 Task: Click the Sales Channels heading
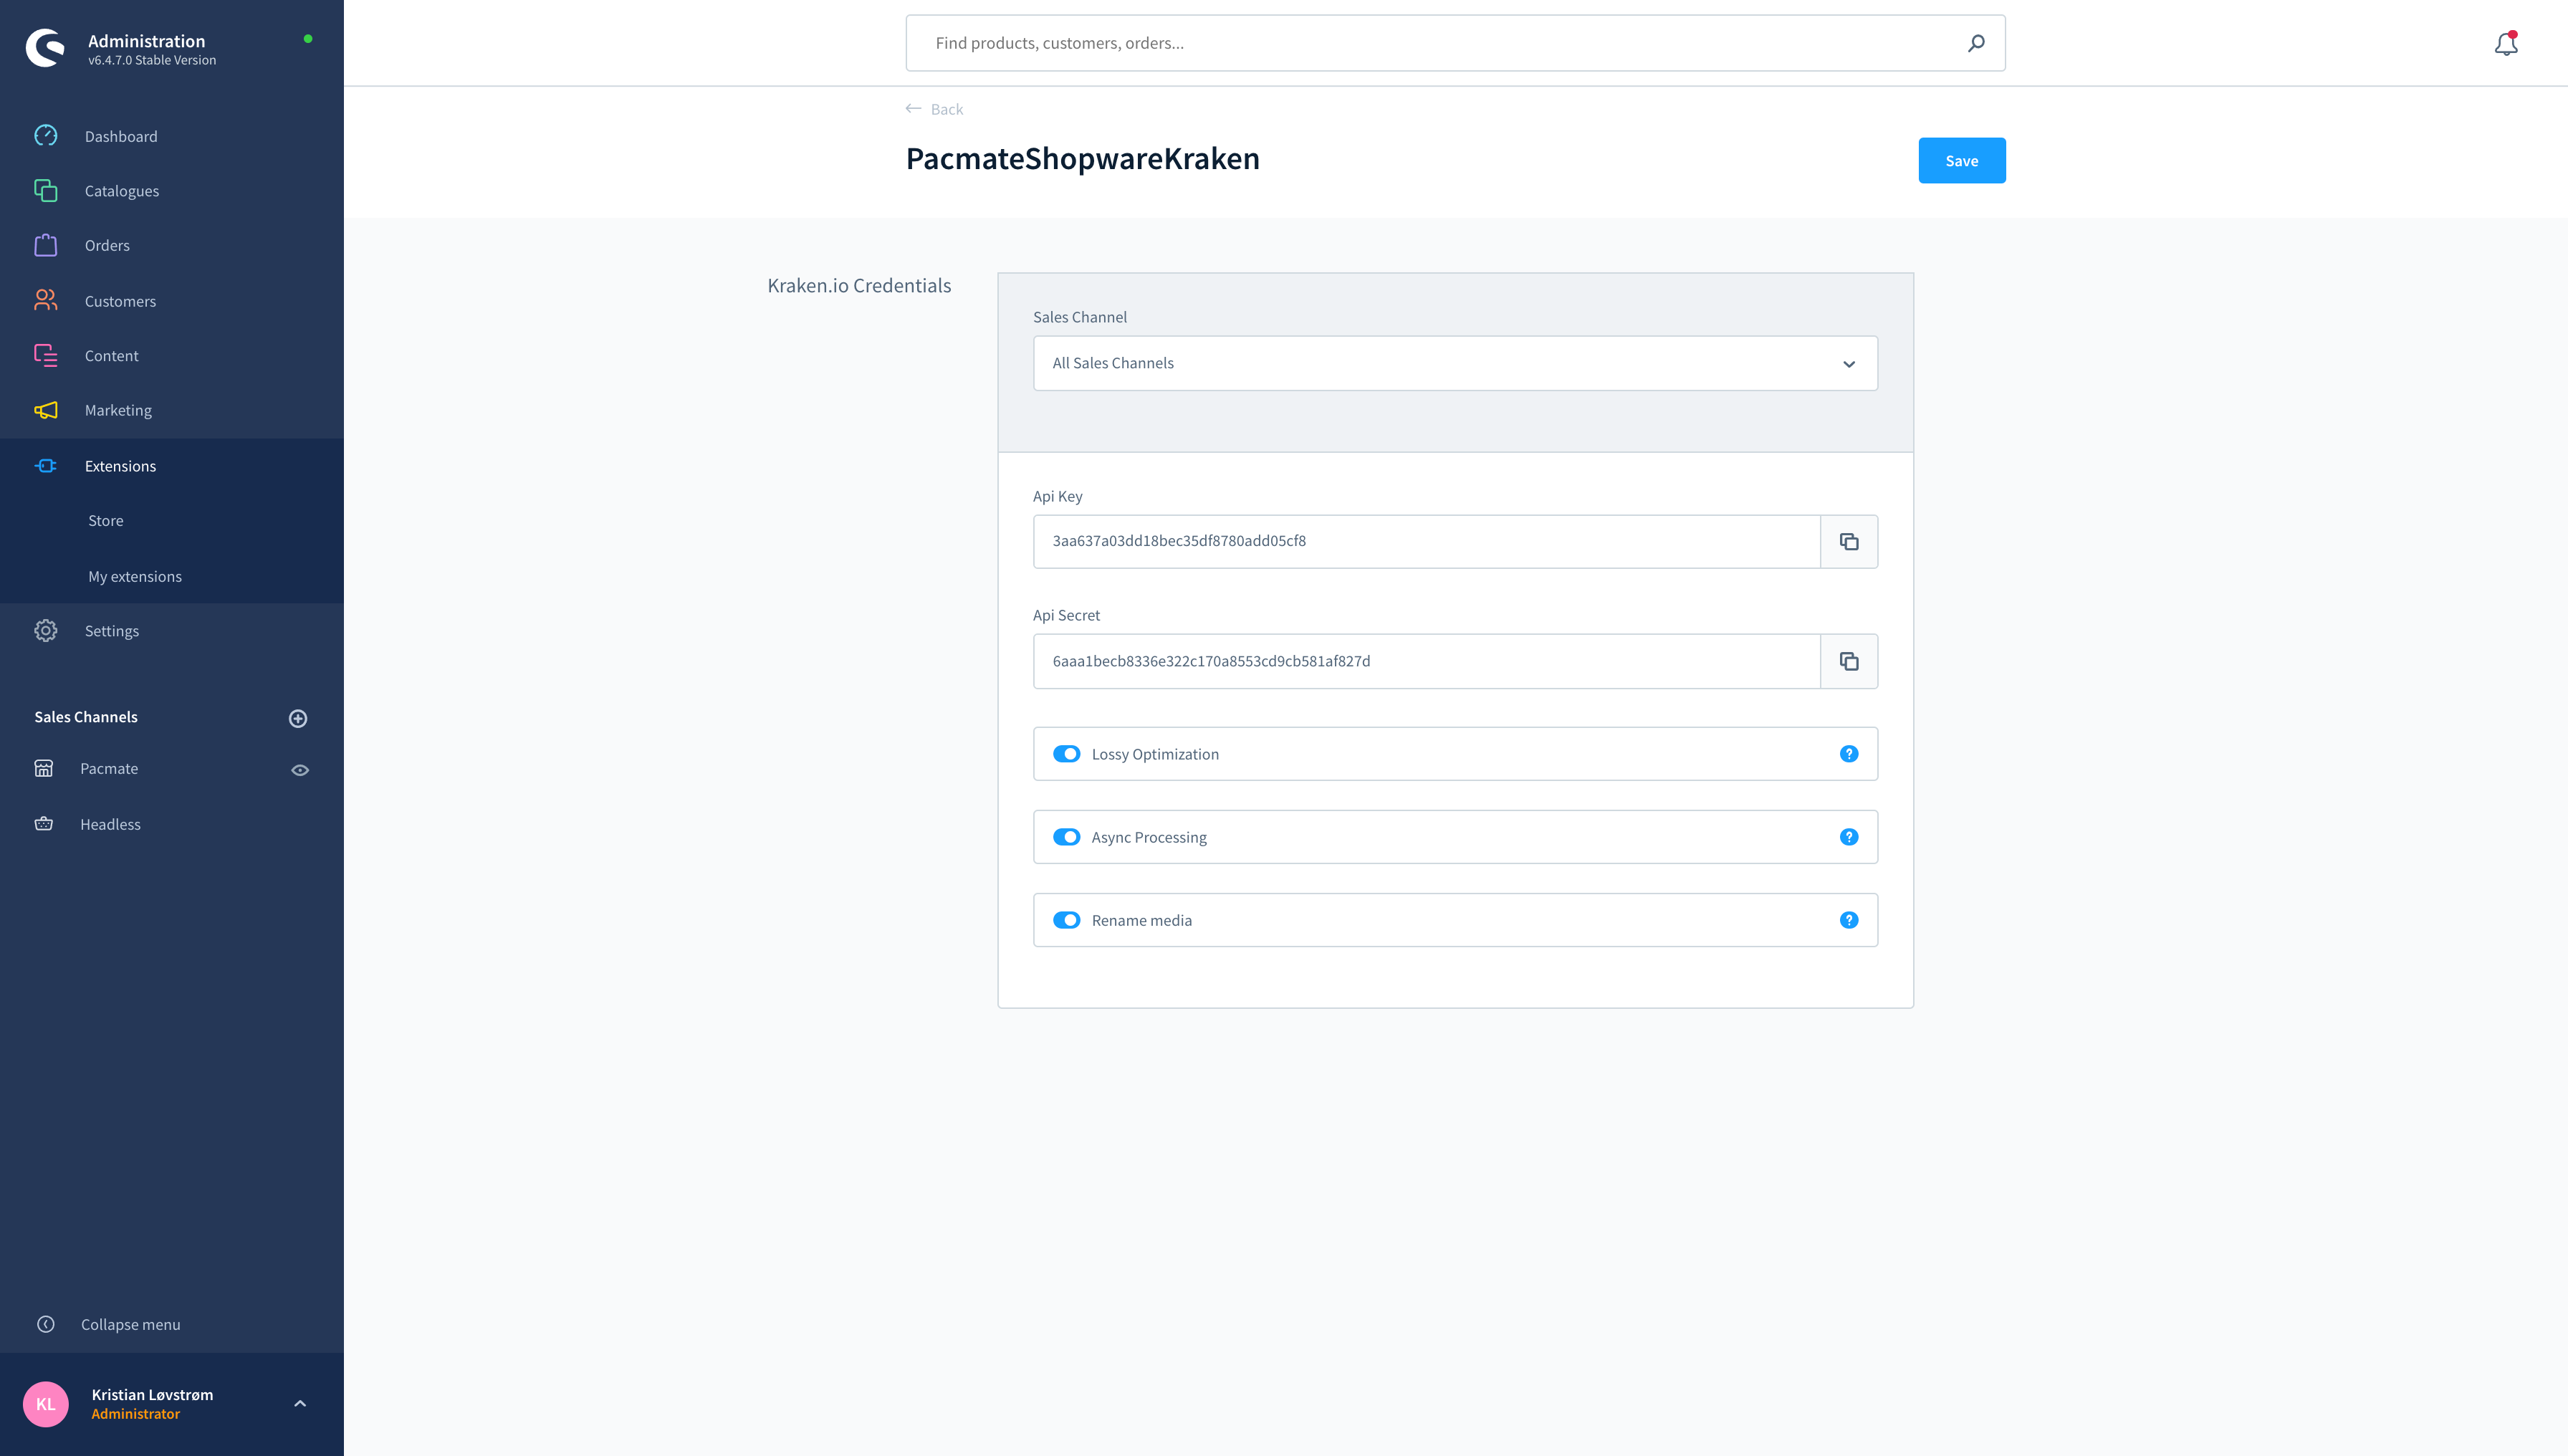[86, 717]
